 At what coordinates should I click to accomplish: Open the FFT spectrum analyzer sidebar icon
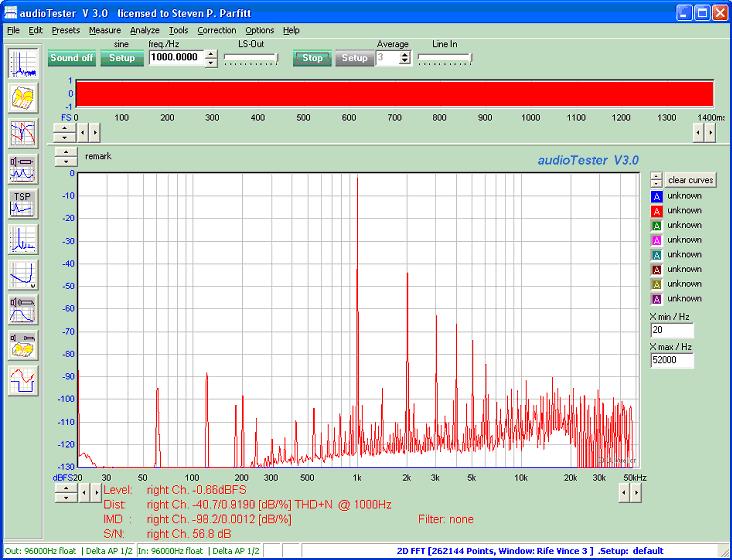pyautogui.click(x=23, y=63)
